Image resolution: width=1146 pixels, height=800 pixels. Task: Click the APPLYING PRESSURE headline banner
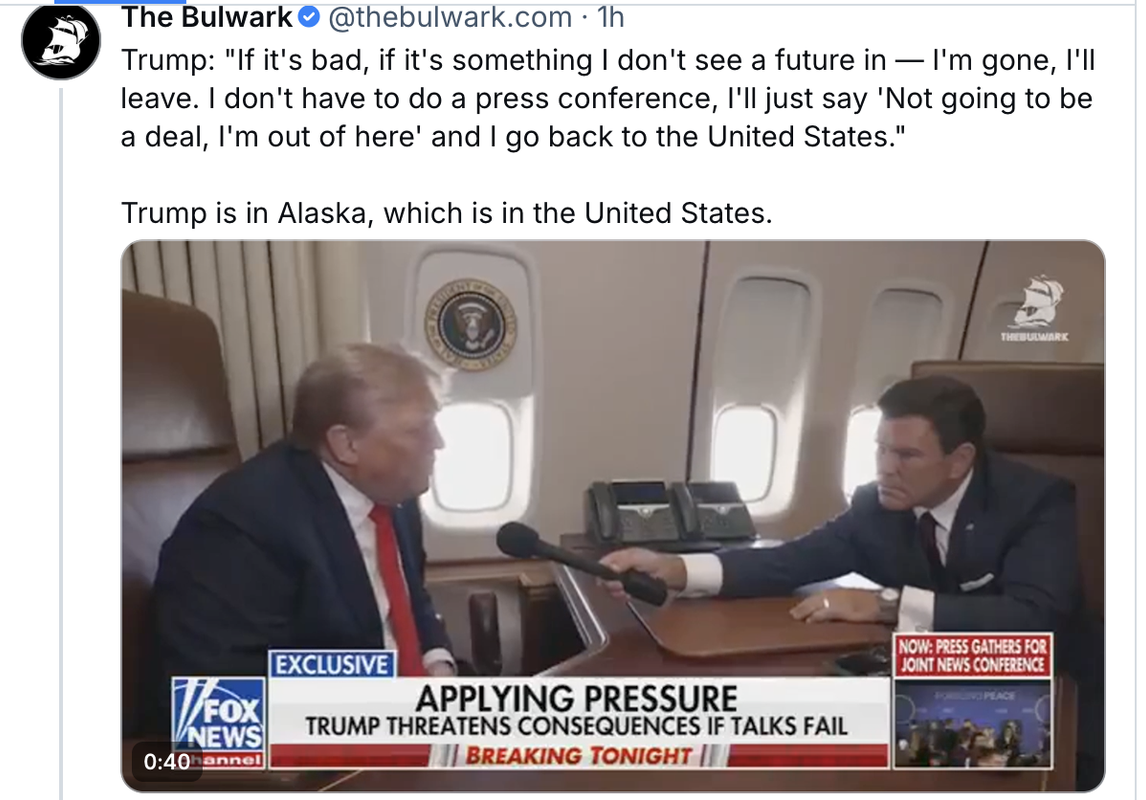[x=577, y=709]
